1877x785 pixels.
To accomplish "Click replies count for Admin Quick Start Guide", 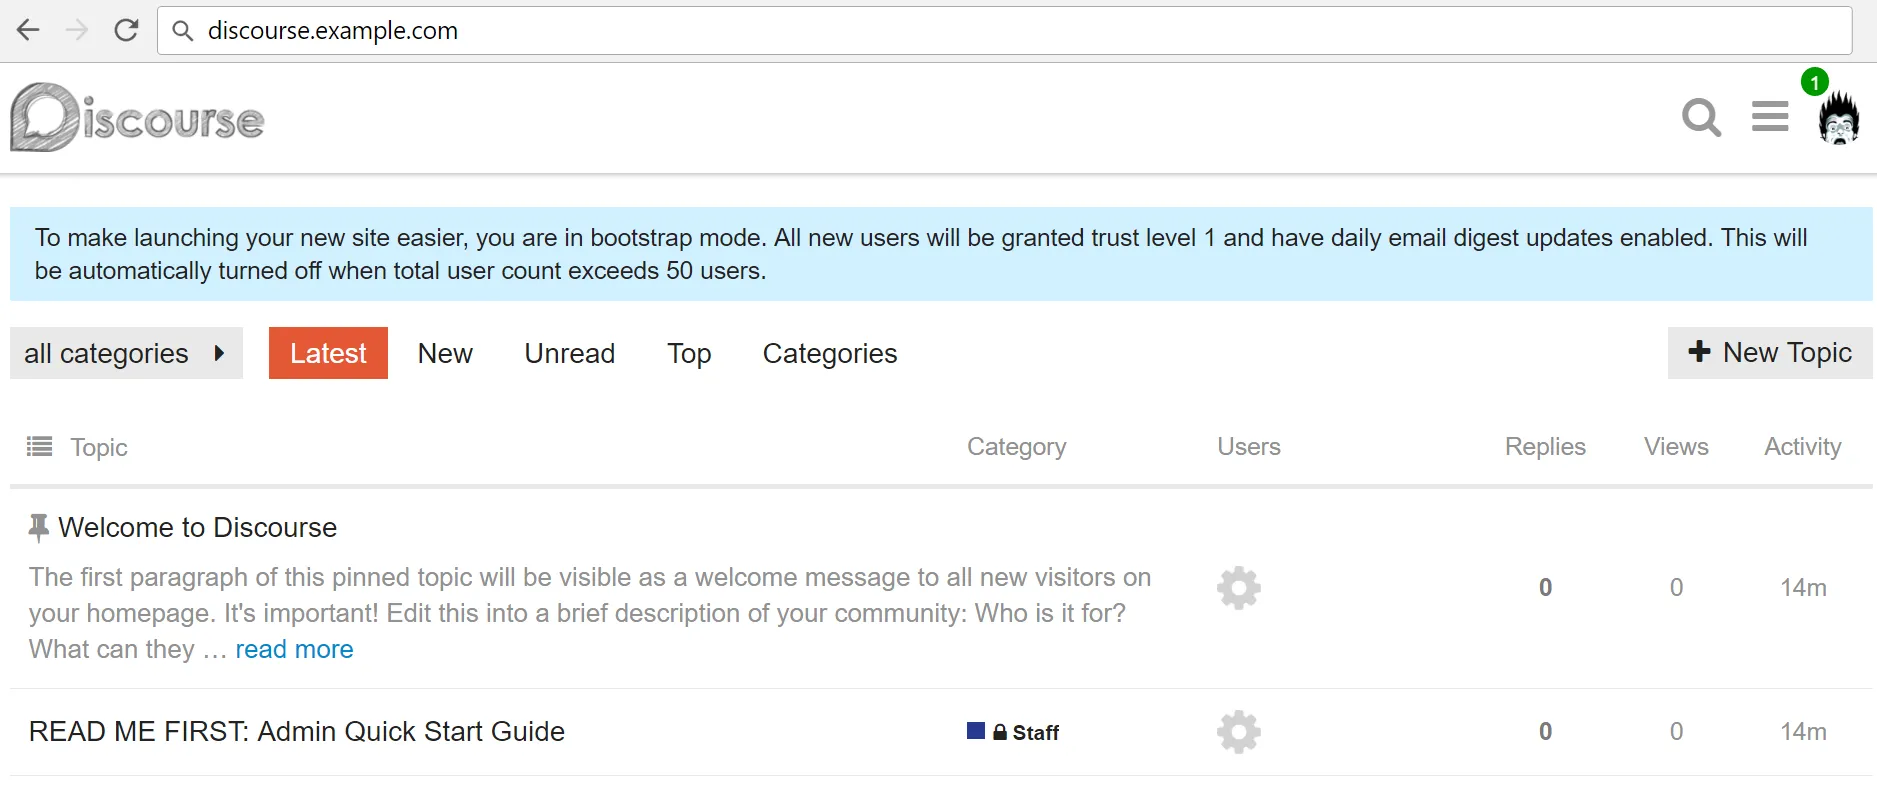I will pos(1545,731).
